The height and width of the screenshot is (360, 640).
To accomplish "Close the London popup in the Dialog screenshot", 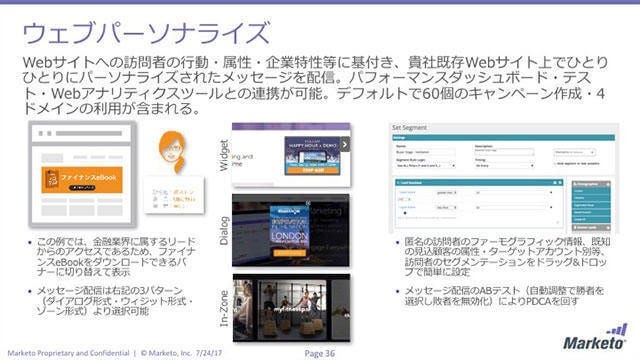I will click(x=309, y=203).
